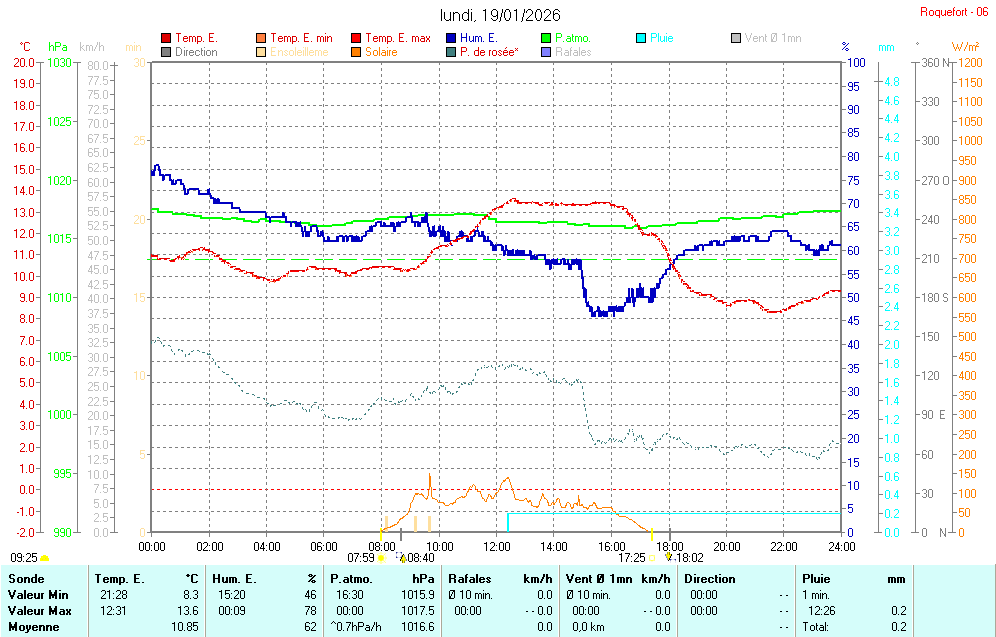Click the P. de rosée legend square
This screenshot has width=996, height=637.
click(451, 52)
